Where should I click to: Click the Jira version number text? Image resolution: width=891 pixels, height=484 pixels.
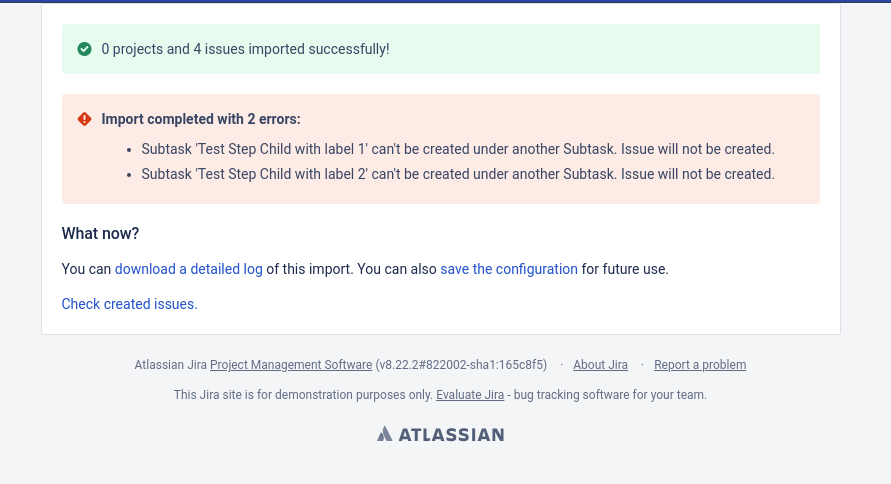click(461, 365)
